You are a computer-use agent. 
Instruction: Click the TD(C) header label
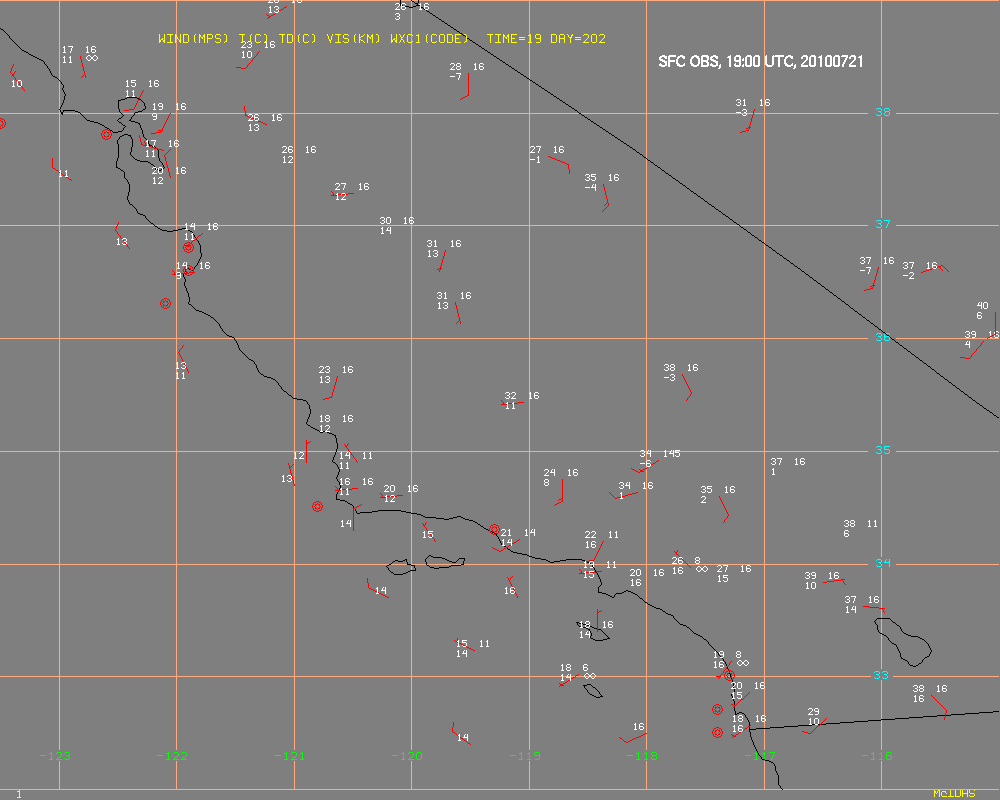pyautogui.click(x=297, y=38)
